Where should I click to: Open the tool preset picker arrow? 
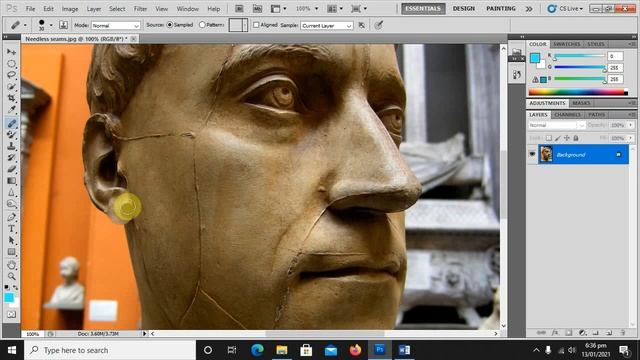[x=25, y=25]
